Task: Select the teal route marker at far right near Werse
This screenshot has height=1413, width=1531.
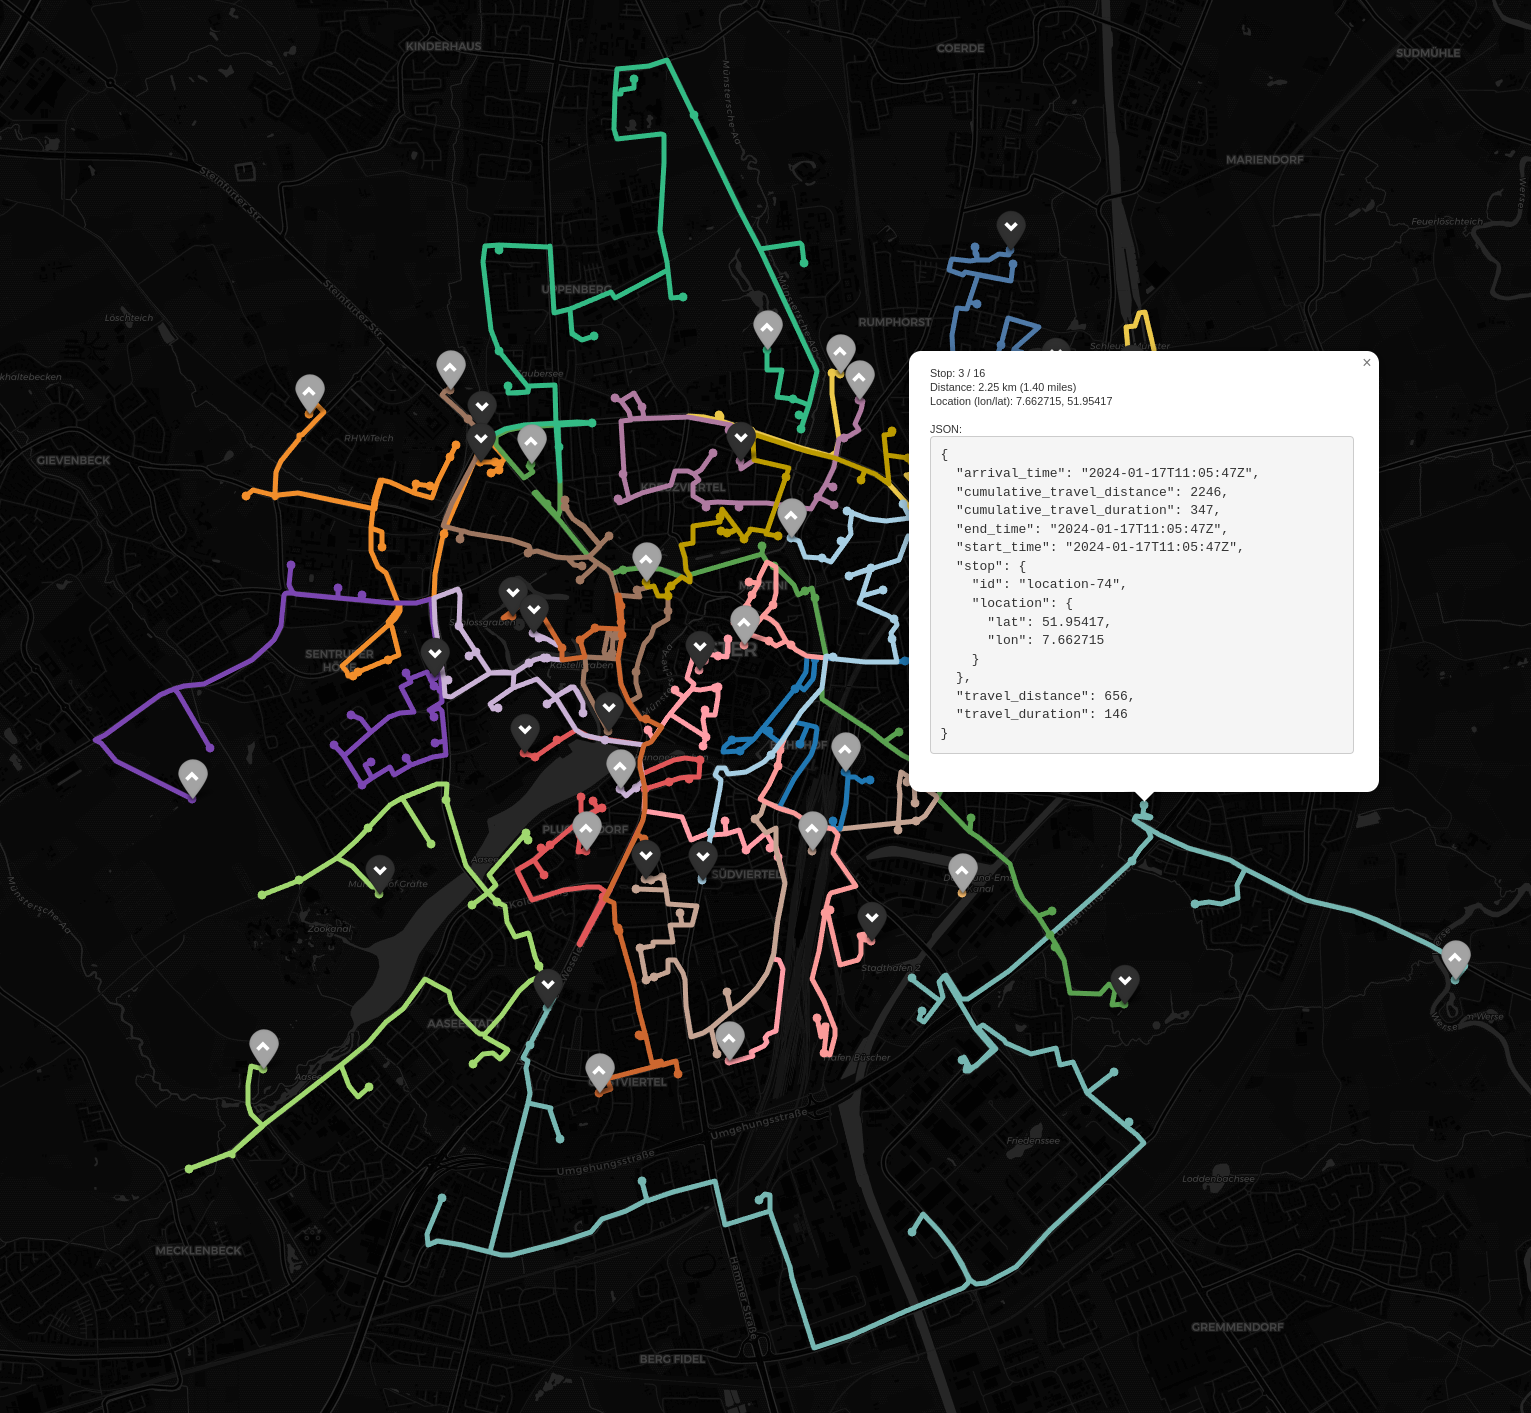Action: pos(1456,960)
